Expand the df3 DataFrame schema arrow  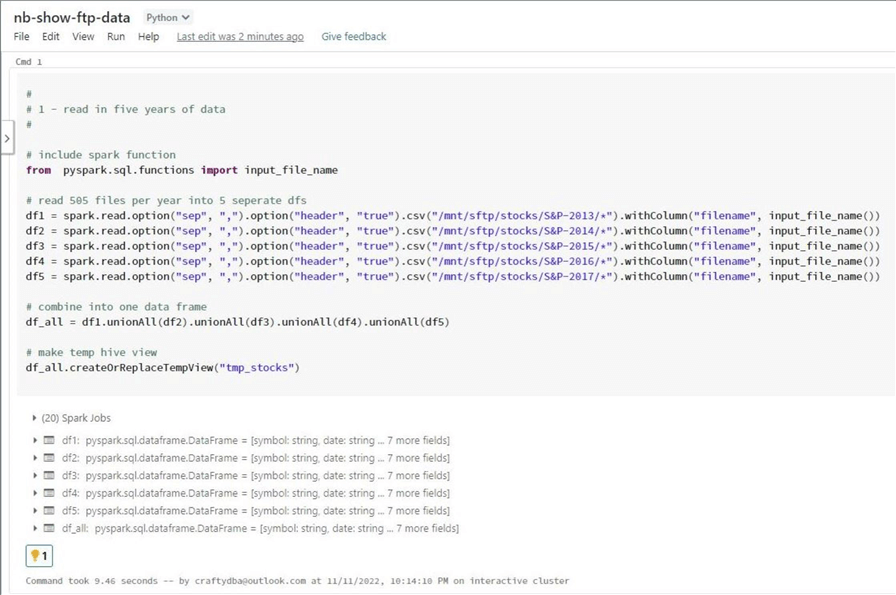pyautogui.click(x=36, y=476)
